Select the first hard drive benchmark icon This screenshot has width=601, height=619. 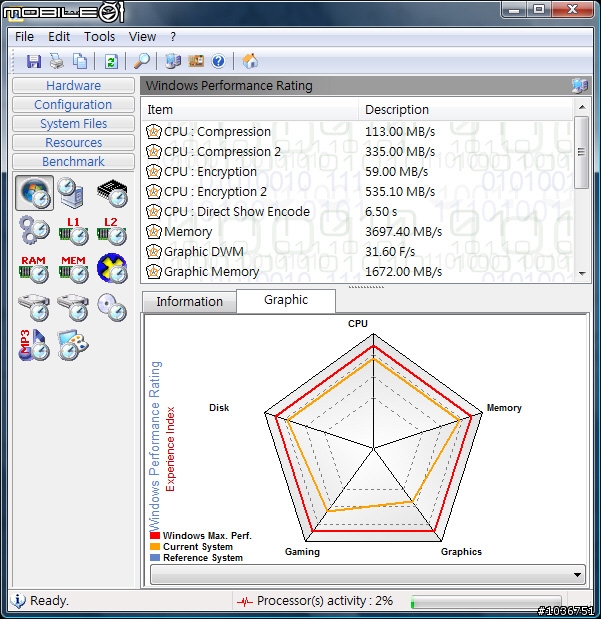[x=34, y=307]
